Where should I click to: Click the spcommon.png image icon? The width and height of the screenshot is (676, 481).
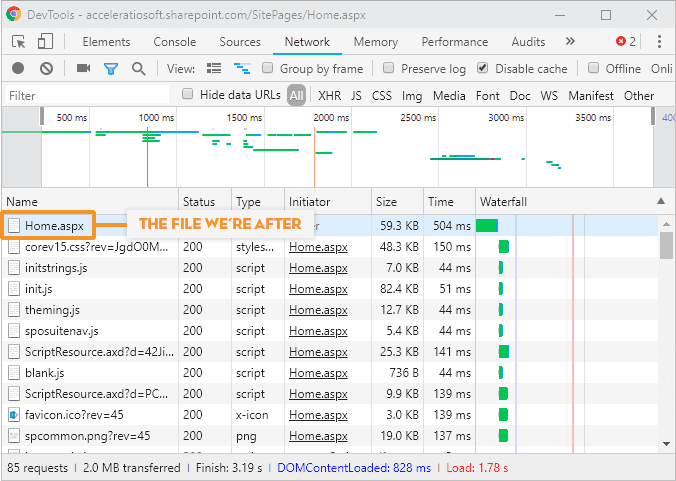click(x=14, y=436)
